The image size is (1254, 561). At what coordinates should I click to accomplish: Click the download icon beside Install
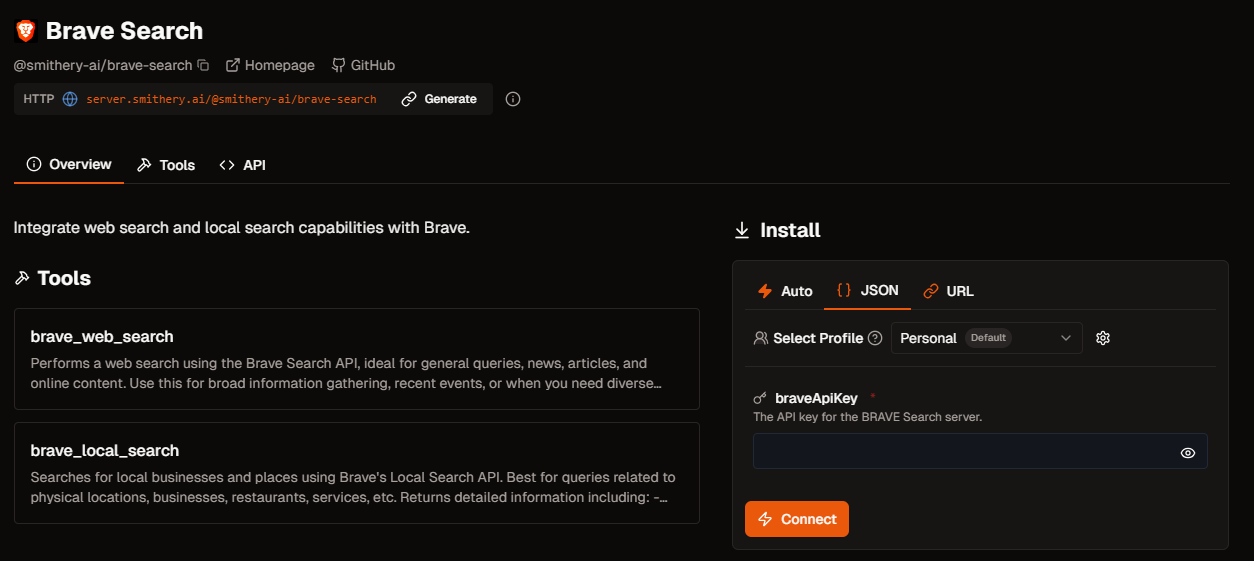click(x=742, y=231)
